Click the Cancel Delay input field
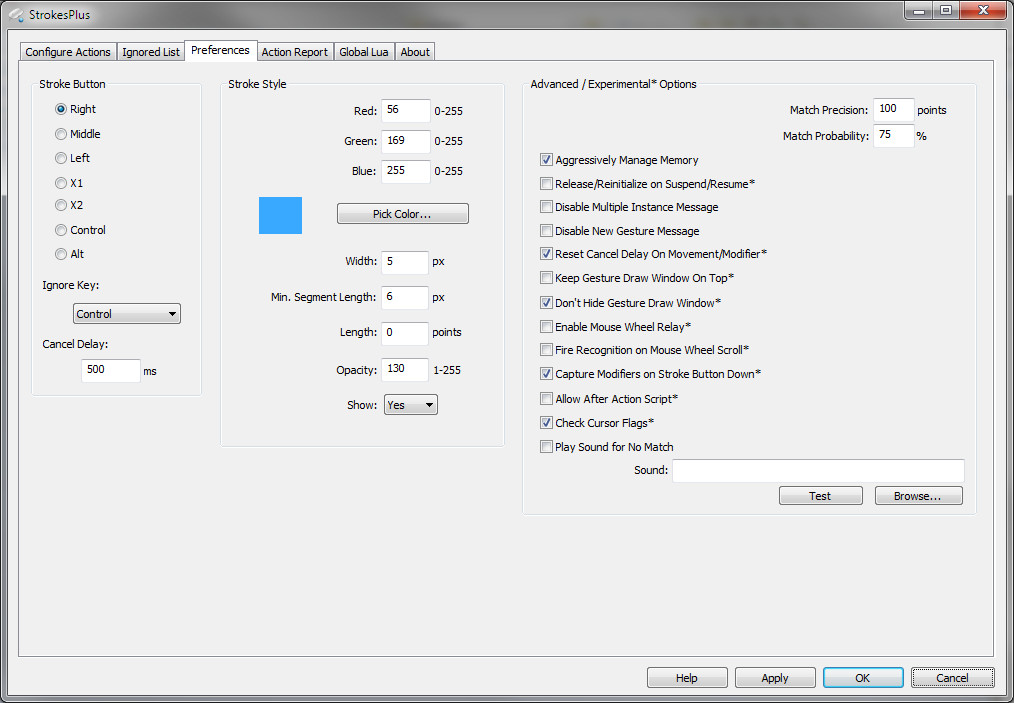Screen dimensions: 1014x703 (111, 370)
